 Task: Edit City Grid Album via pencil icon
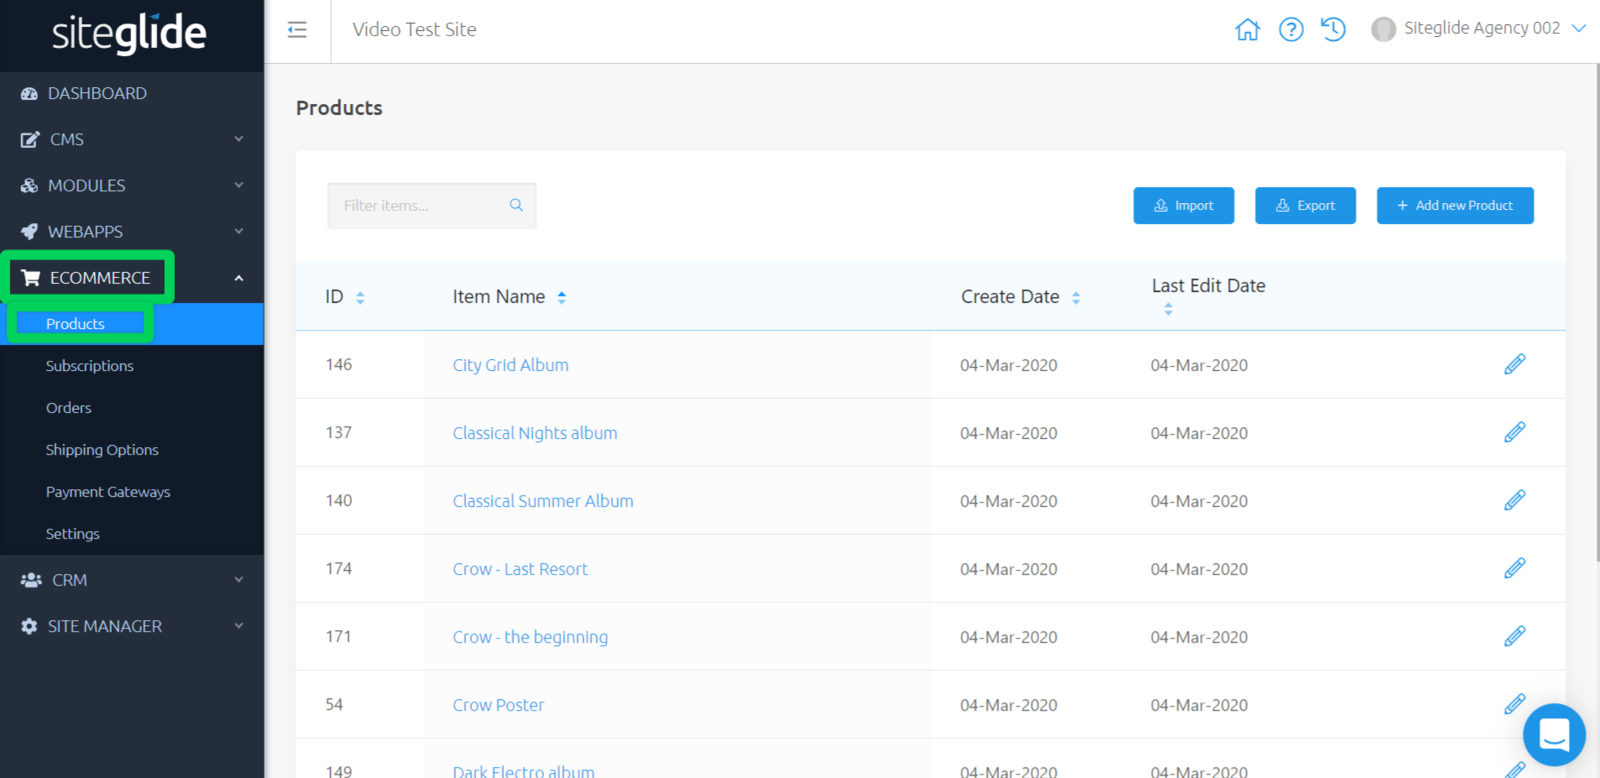(1514, 364)
